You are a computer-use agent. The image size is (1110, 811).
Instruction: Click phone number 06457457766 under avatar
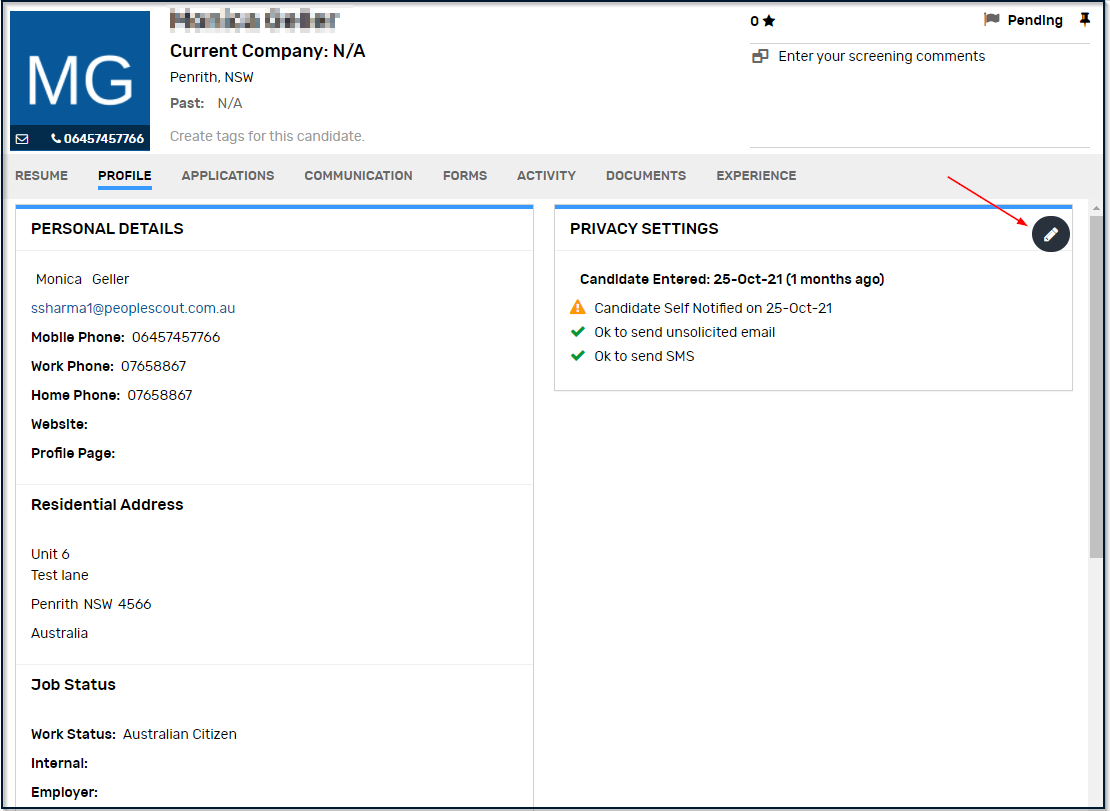click(103, 139)
